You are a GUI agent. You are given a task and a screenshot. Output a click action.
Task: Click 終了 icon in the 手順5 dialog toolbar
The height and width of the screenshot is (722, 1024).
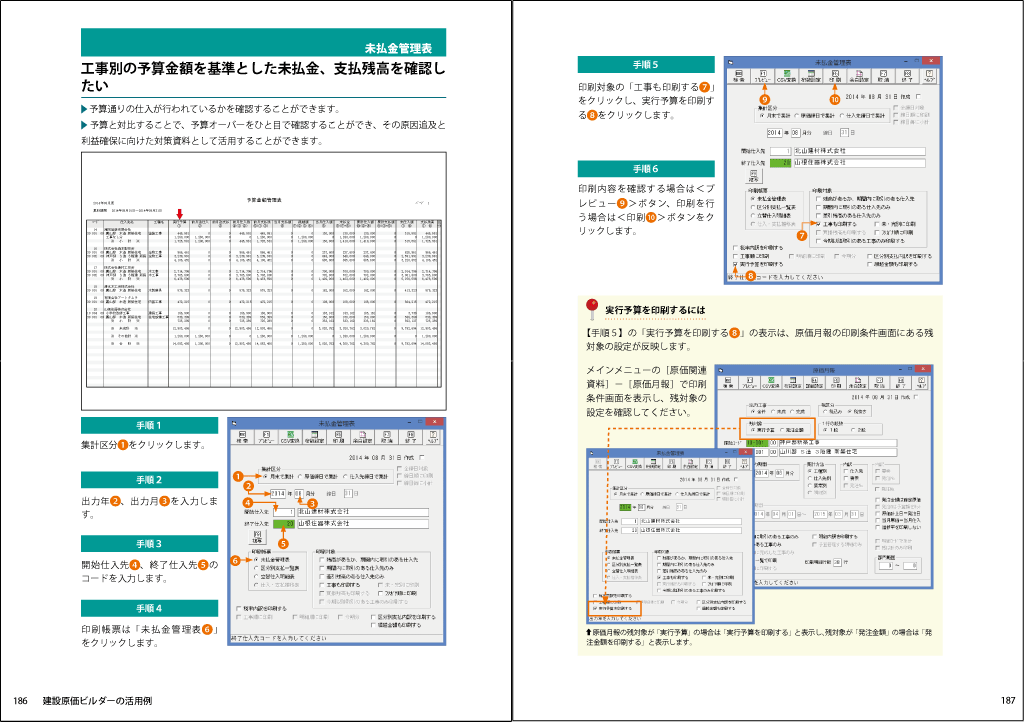[x=907, y=76]
